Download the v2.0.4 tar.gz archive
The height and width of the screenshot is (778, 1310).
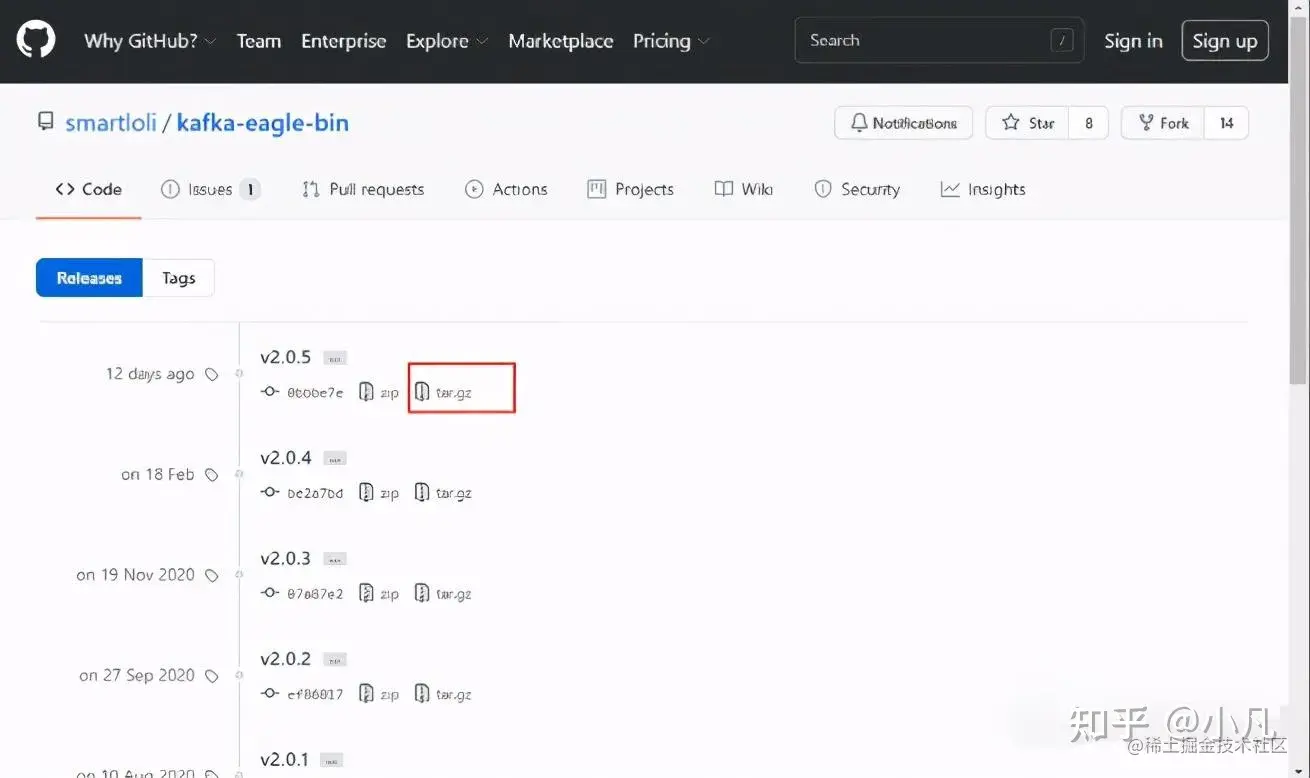[x=444, y=493]
